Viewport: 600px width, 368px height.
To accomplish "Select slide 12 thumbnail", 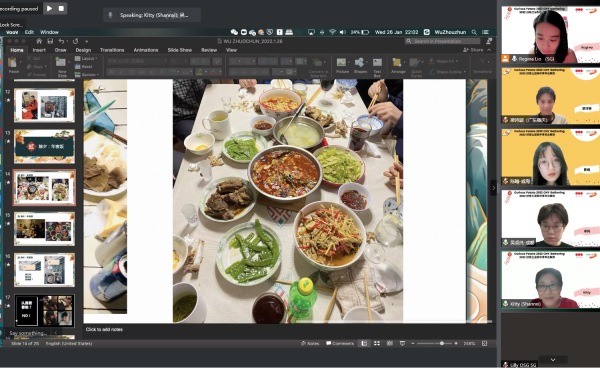I will [x=44, y=105].
